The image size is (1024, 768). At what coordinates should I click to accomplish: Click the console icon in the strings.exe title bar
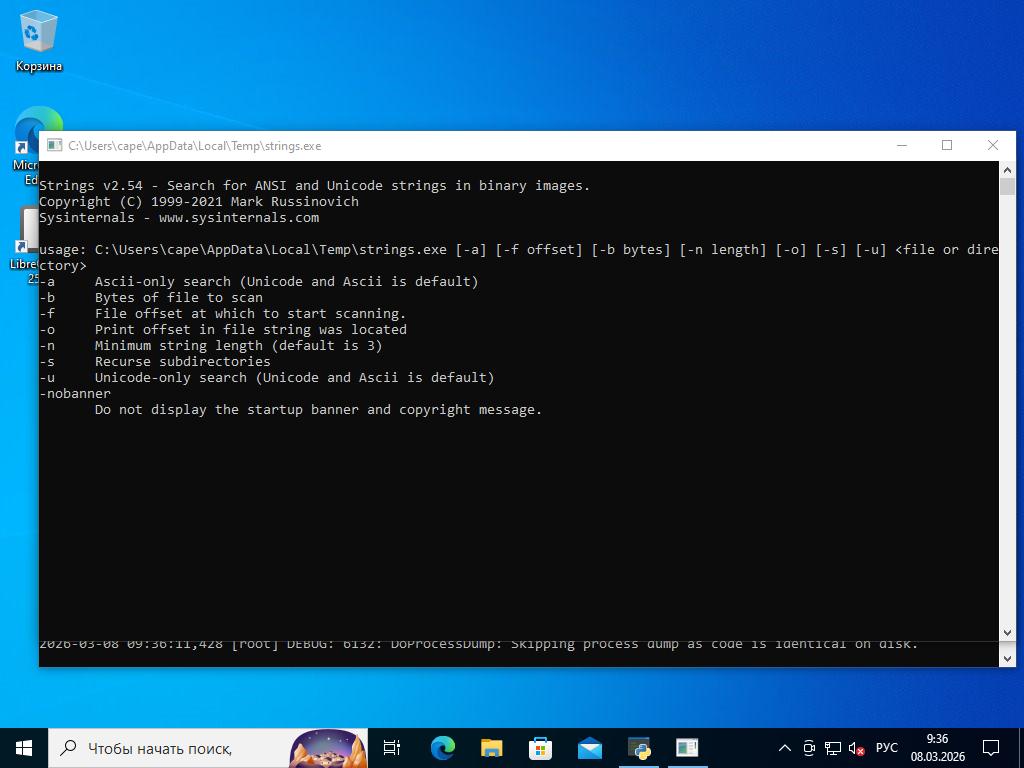[x=54, y=146]
